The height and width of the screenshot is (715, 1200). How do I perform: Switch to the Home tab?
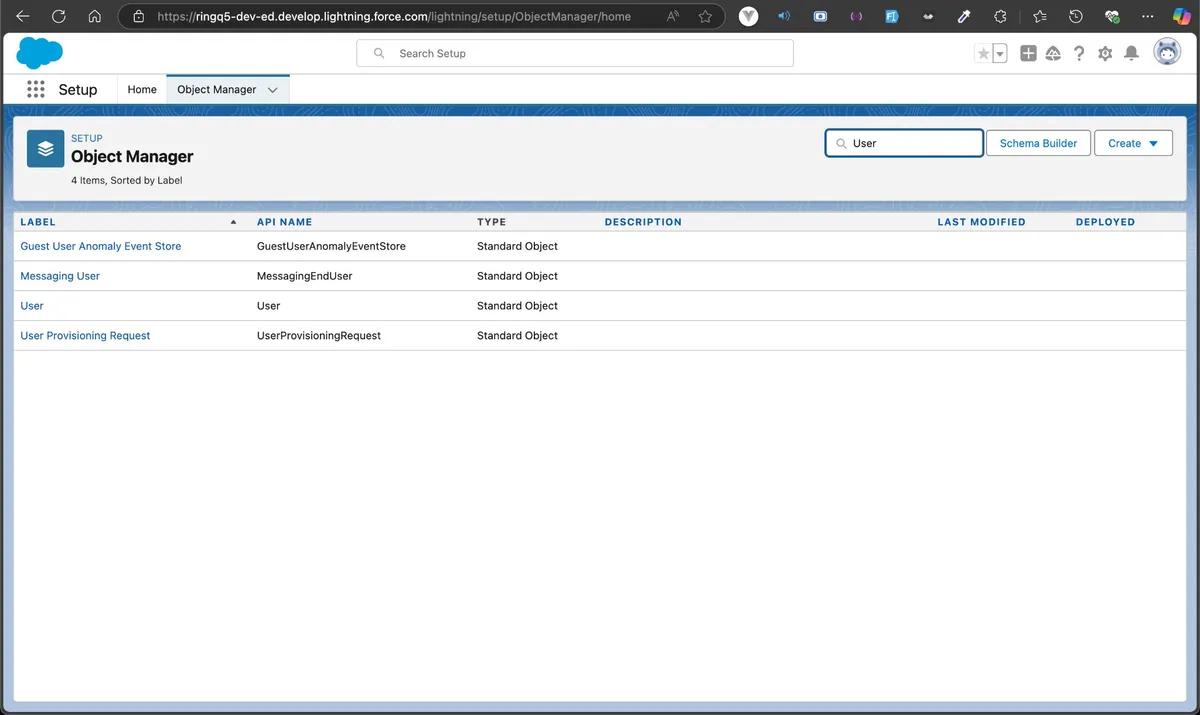pyautogui.click(x=142, y=89)
